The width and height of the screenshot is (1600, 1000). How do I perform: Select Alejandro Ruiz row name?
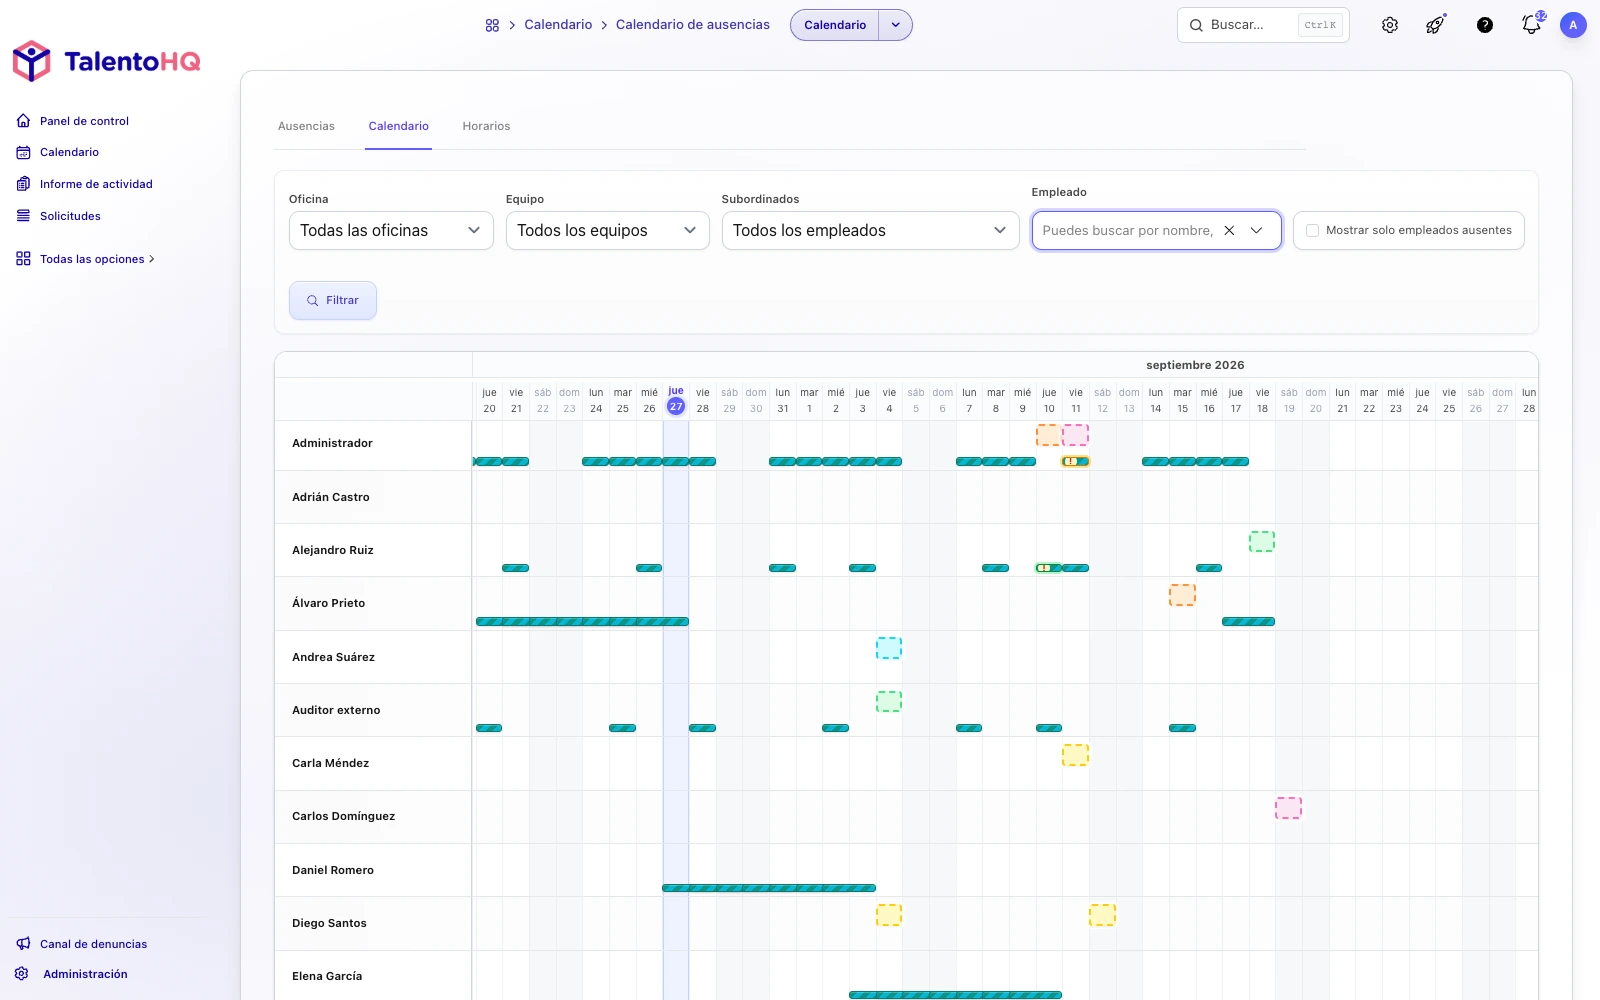333,550
